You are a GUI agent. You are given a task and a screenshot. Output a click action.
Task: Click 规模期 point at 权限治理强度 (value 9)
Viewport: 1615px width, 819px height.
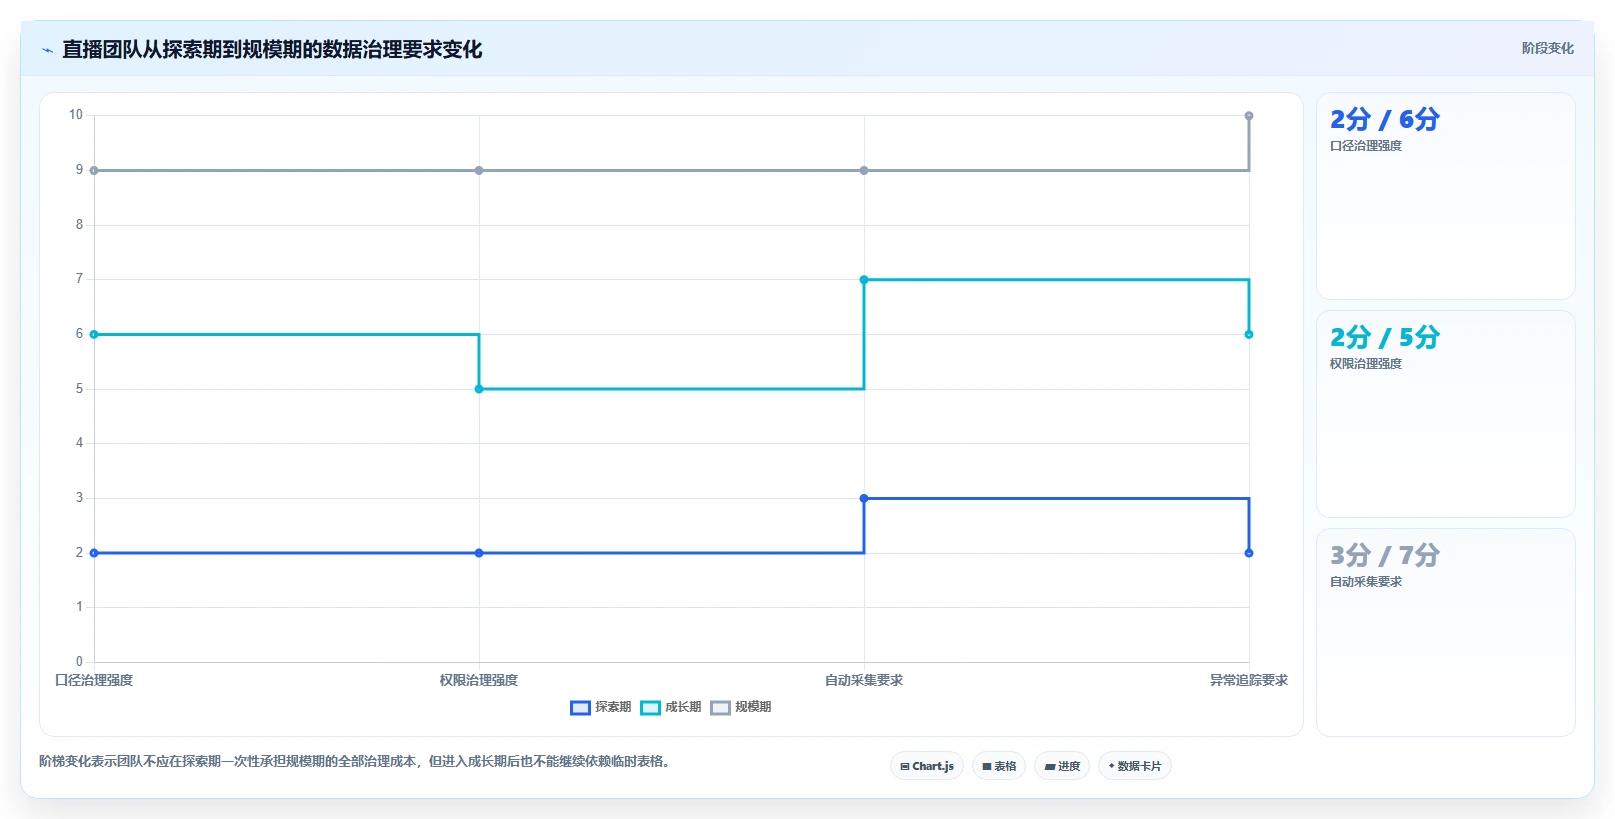click(x=479, y=171)
